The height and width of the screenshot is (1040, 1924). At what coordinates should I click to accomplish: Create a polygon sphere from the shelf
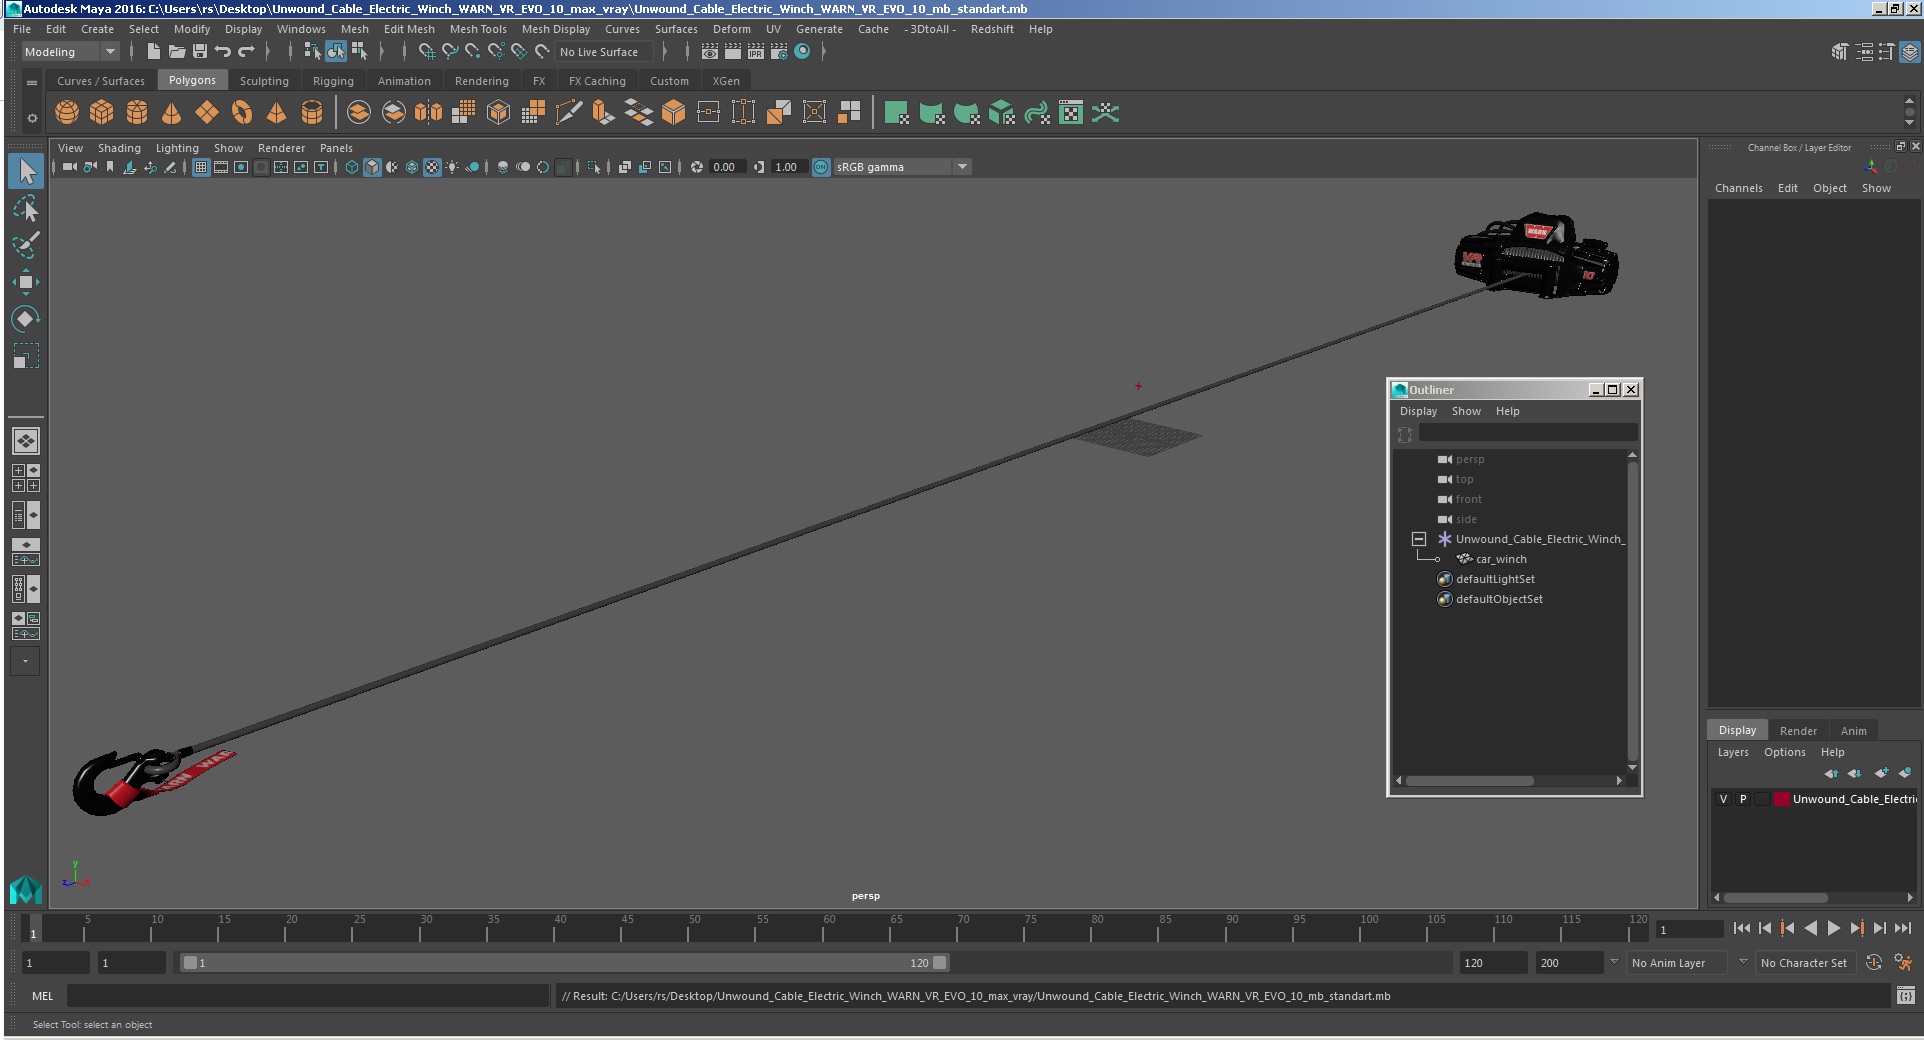[67, 113]
